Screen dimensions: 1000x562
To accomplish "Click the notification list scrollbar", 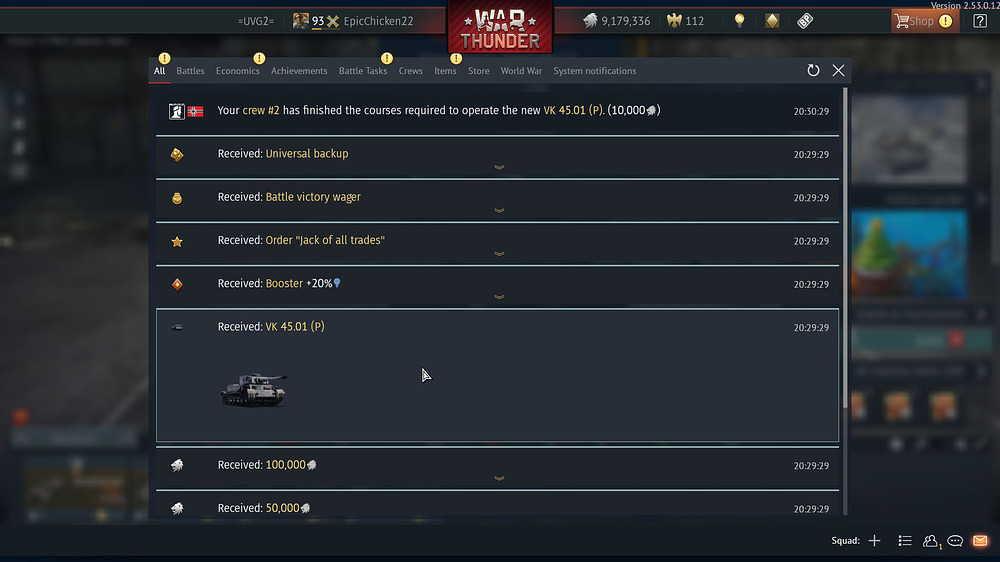I will click(x=845, y=249).
